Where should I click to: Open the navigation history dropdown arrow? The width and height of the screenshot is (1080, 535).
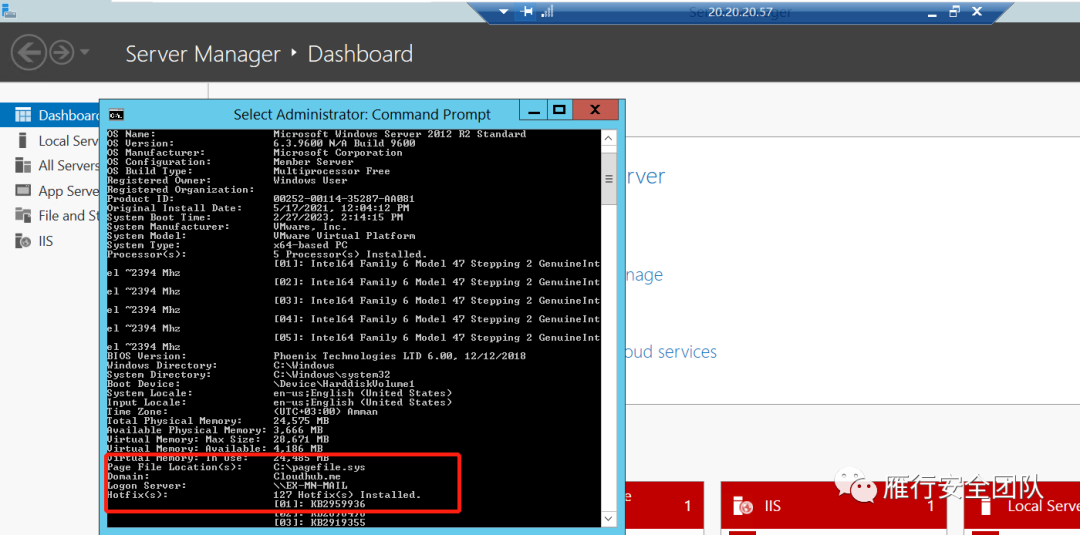(84, 52)
